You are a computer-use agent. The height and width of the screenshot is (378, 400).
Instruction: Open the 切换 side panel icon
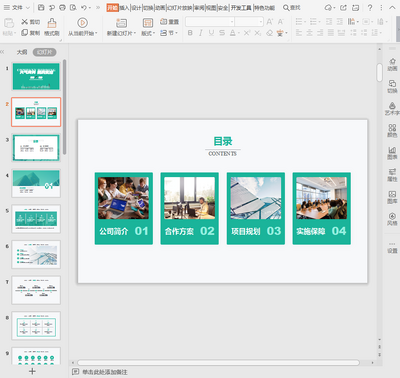coord(392,86)
